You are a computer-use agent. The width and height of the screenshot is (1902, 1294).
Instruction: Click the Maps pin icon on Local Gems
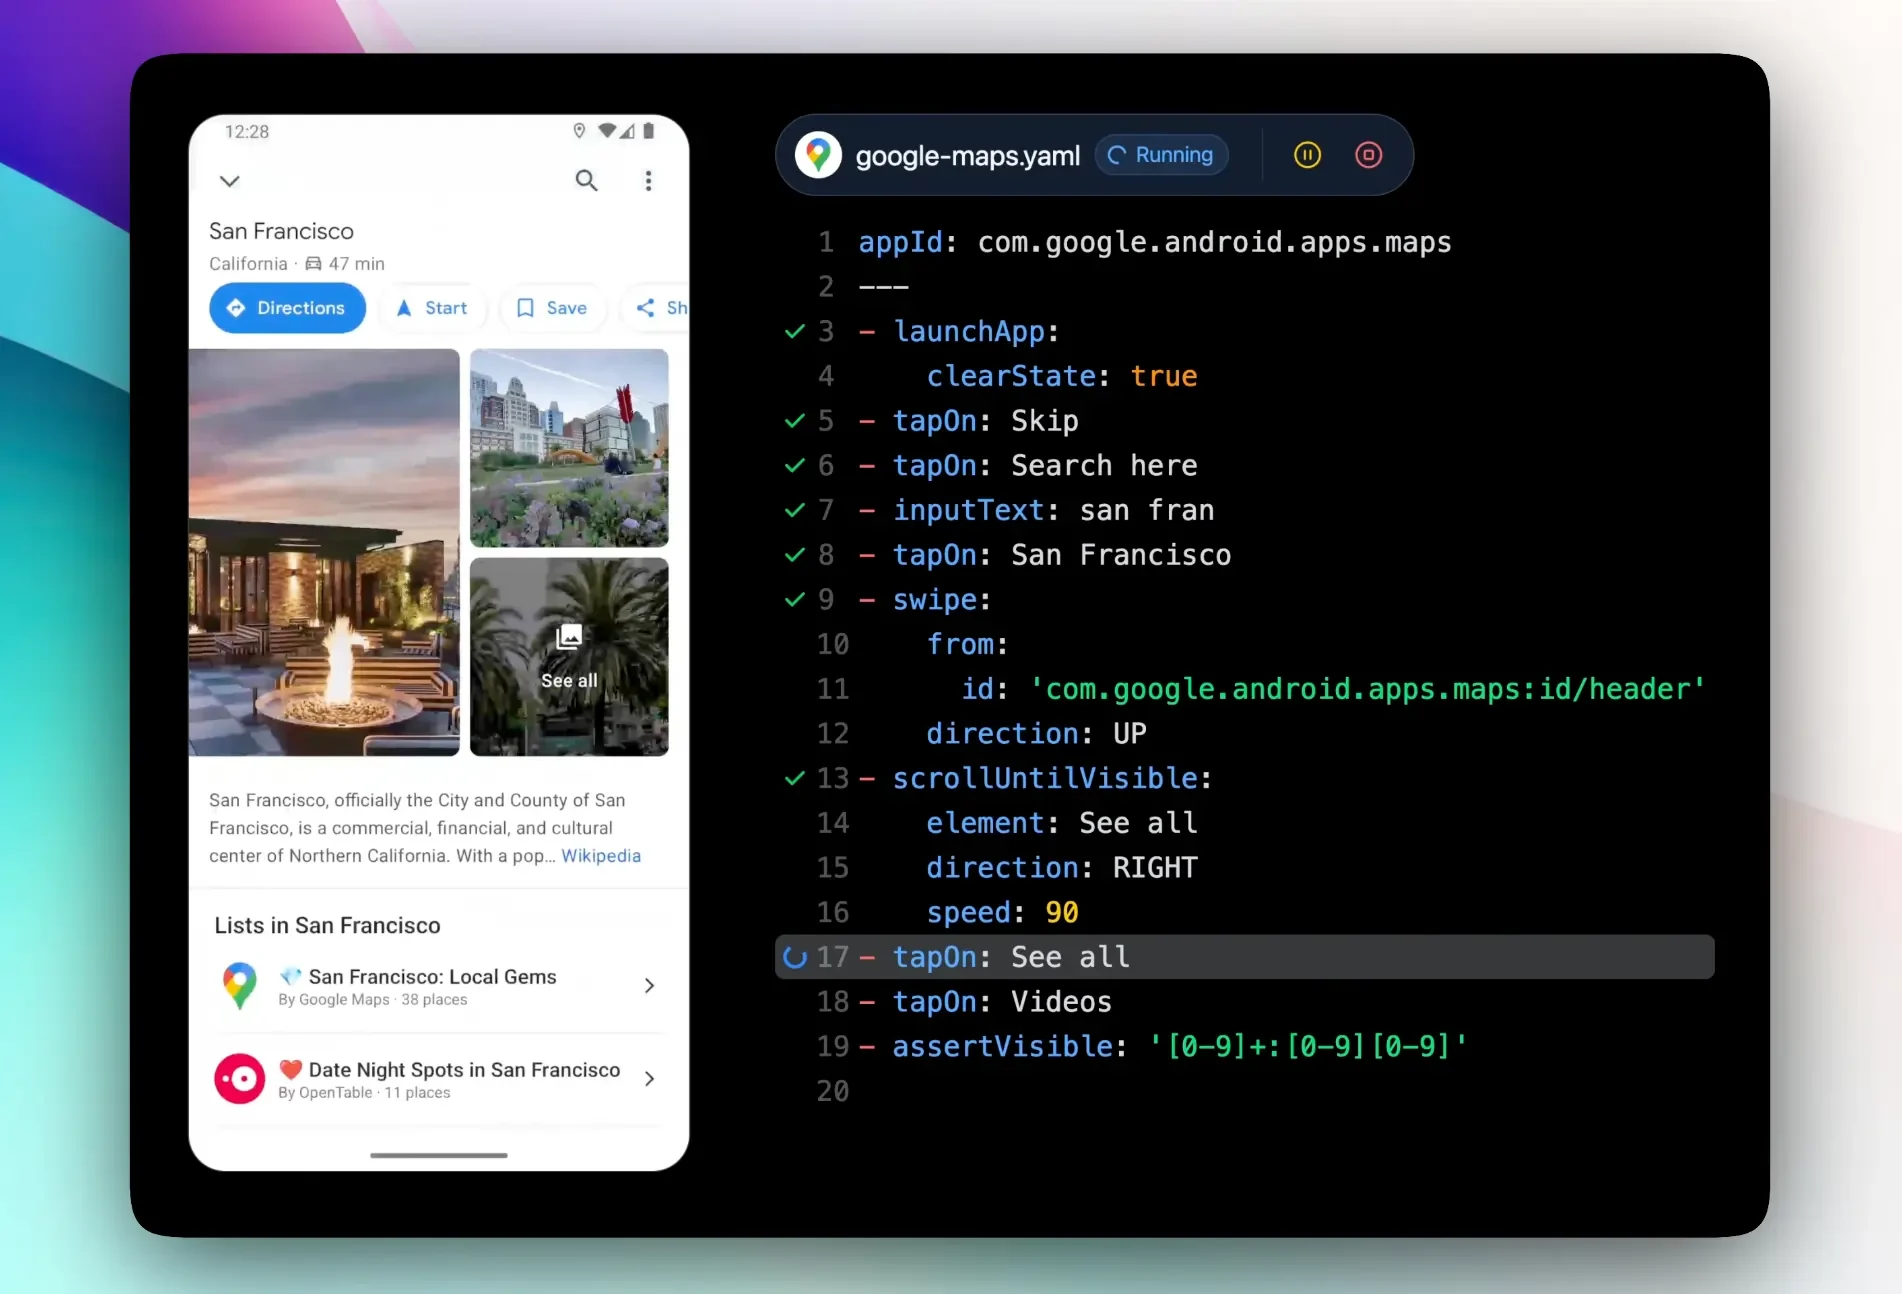click(239, 985)
